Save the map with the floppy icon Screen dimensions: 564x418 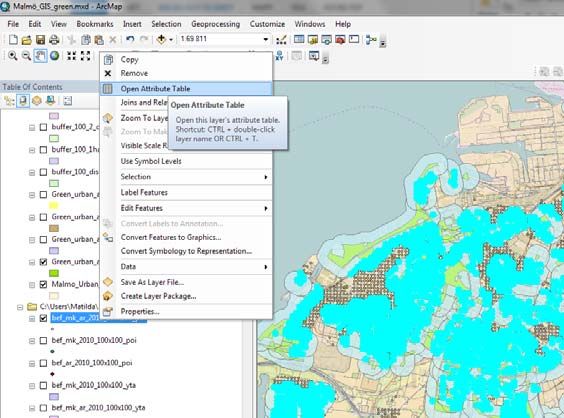[x=40, y=40]
